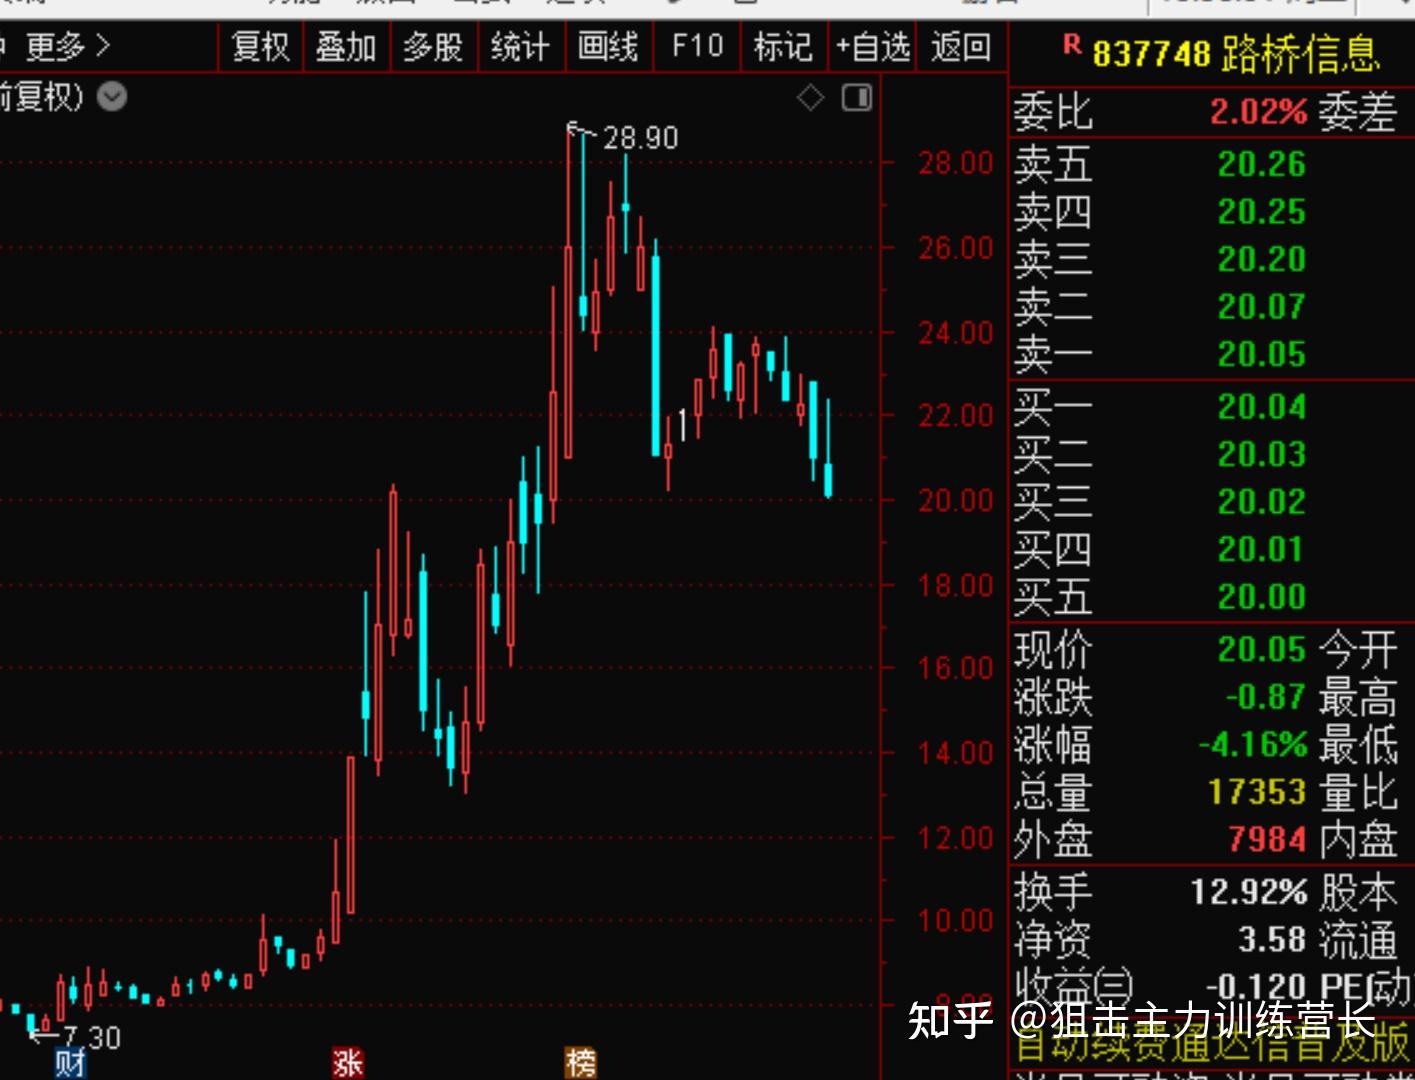The width and height of the screenshot is (1415, 1080).
Task: Click the 委差 label
Action: point(1357,111)
